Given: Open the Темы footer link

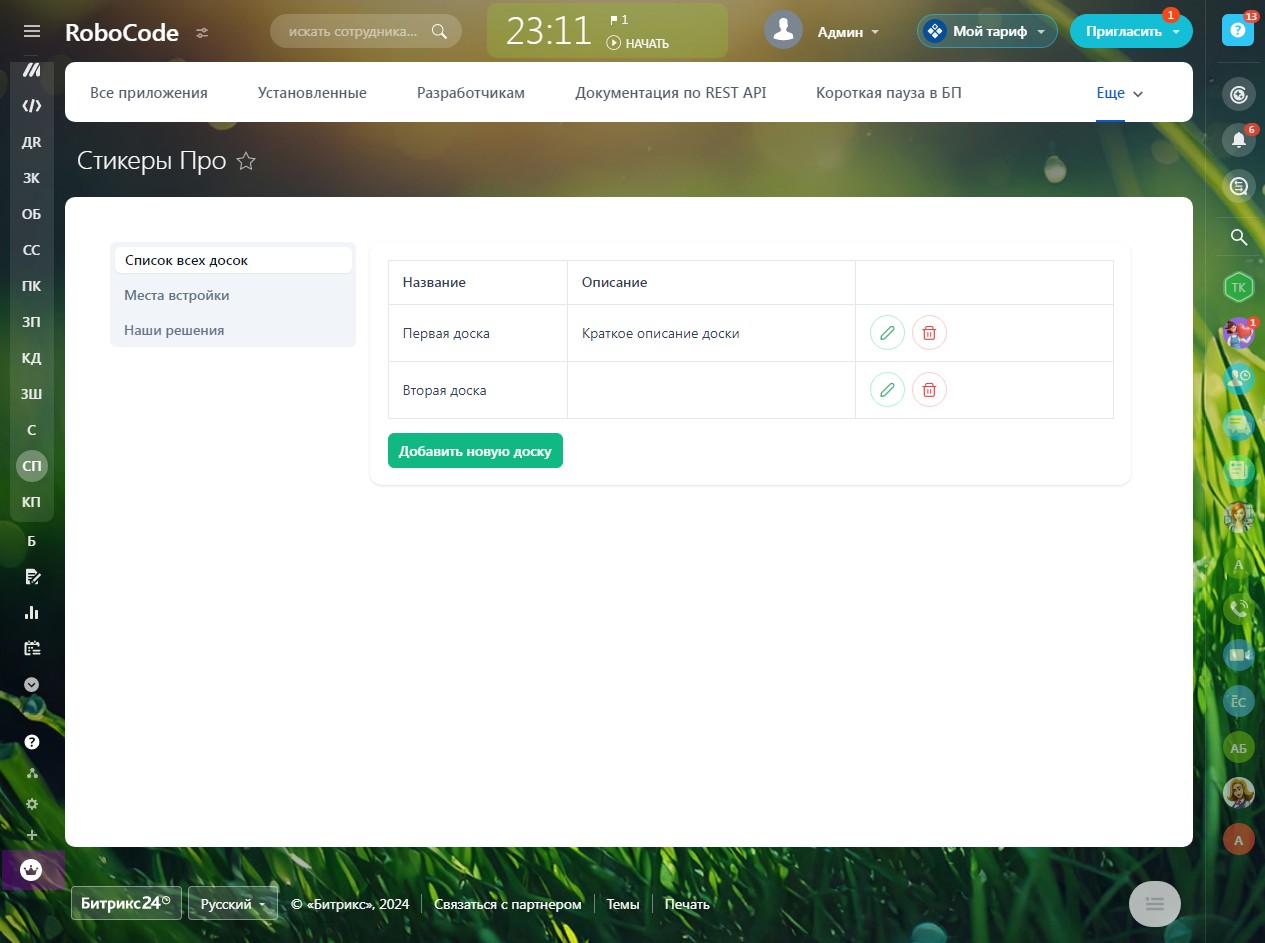Looking at the screenshot, I should 623,904.
